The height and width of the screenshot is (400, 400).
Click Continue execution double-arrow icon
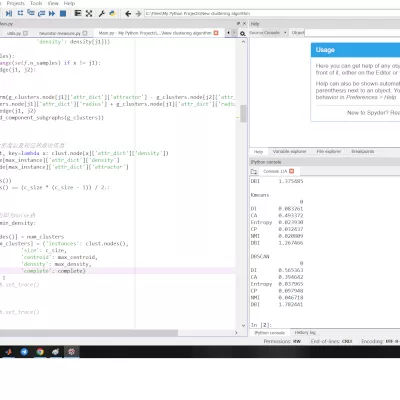point(52,13)
